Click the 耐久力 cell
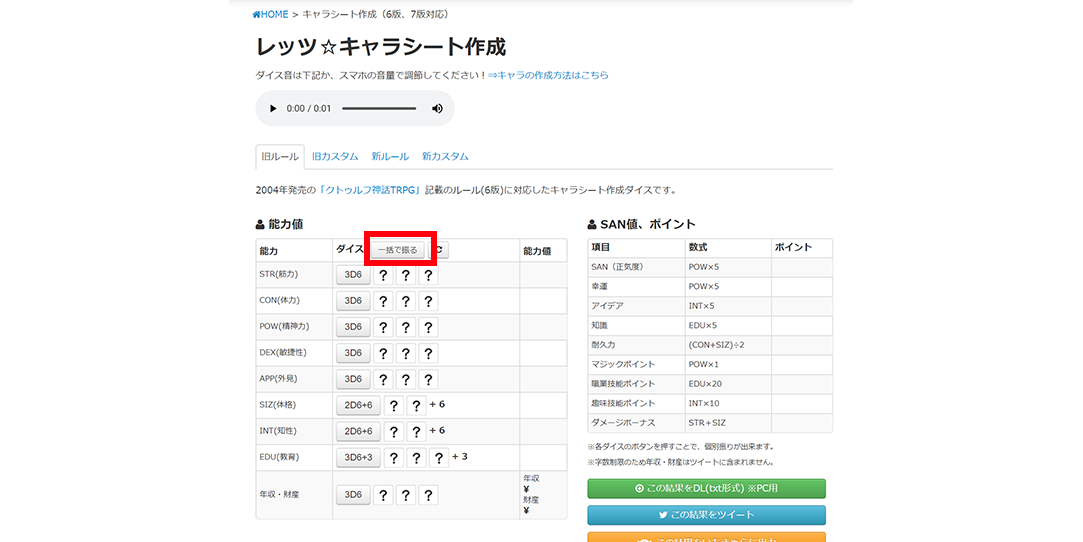1083x542 pixels. coord(636,345)
